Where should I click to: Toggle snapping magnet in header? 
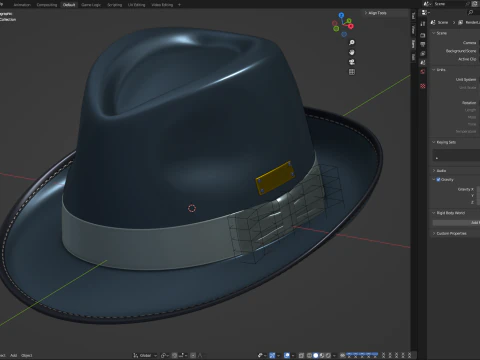click(x=174, y=355)
